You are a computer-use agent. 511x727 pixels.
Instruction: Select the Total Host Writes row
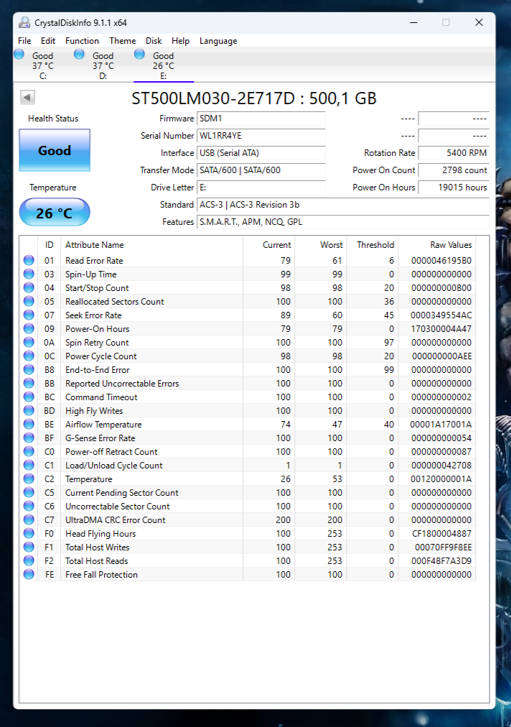(249, 547)
